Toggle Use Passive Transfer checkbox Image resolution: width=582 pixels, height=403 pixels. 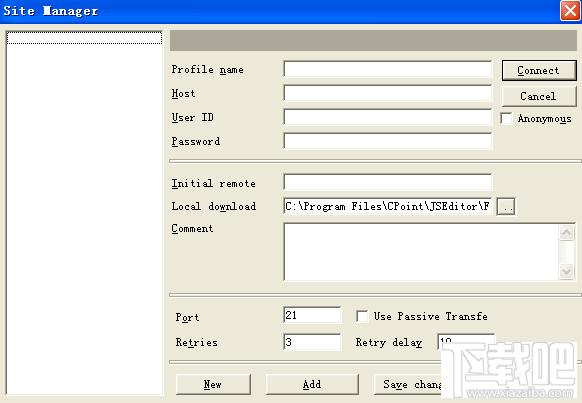click(362, 317)
